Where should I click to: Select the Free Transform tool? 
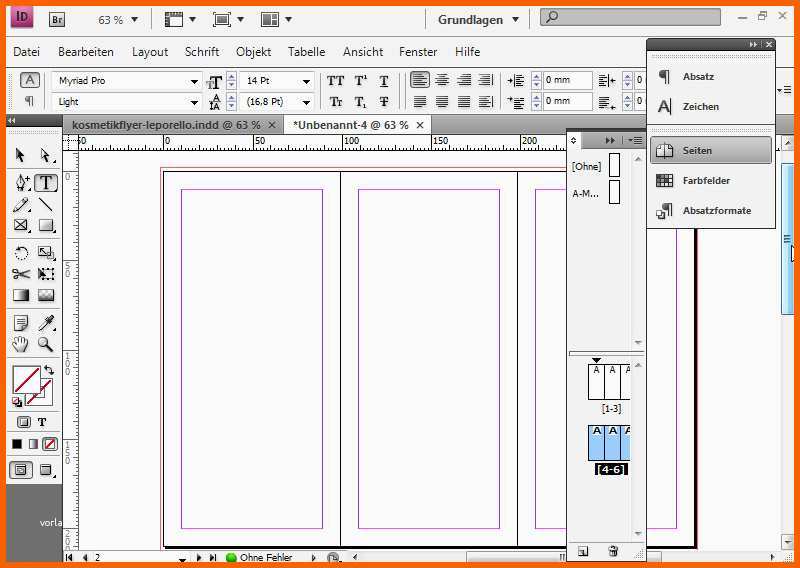click(x=46, y=274)
